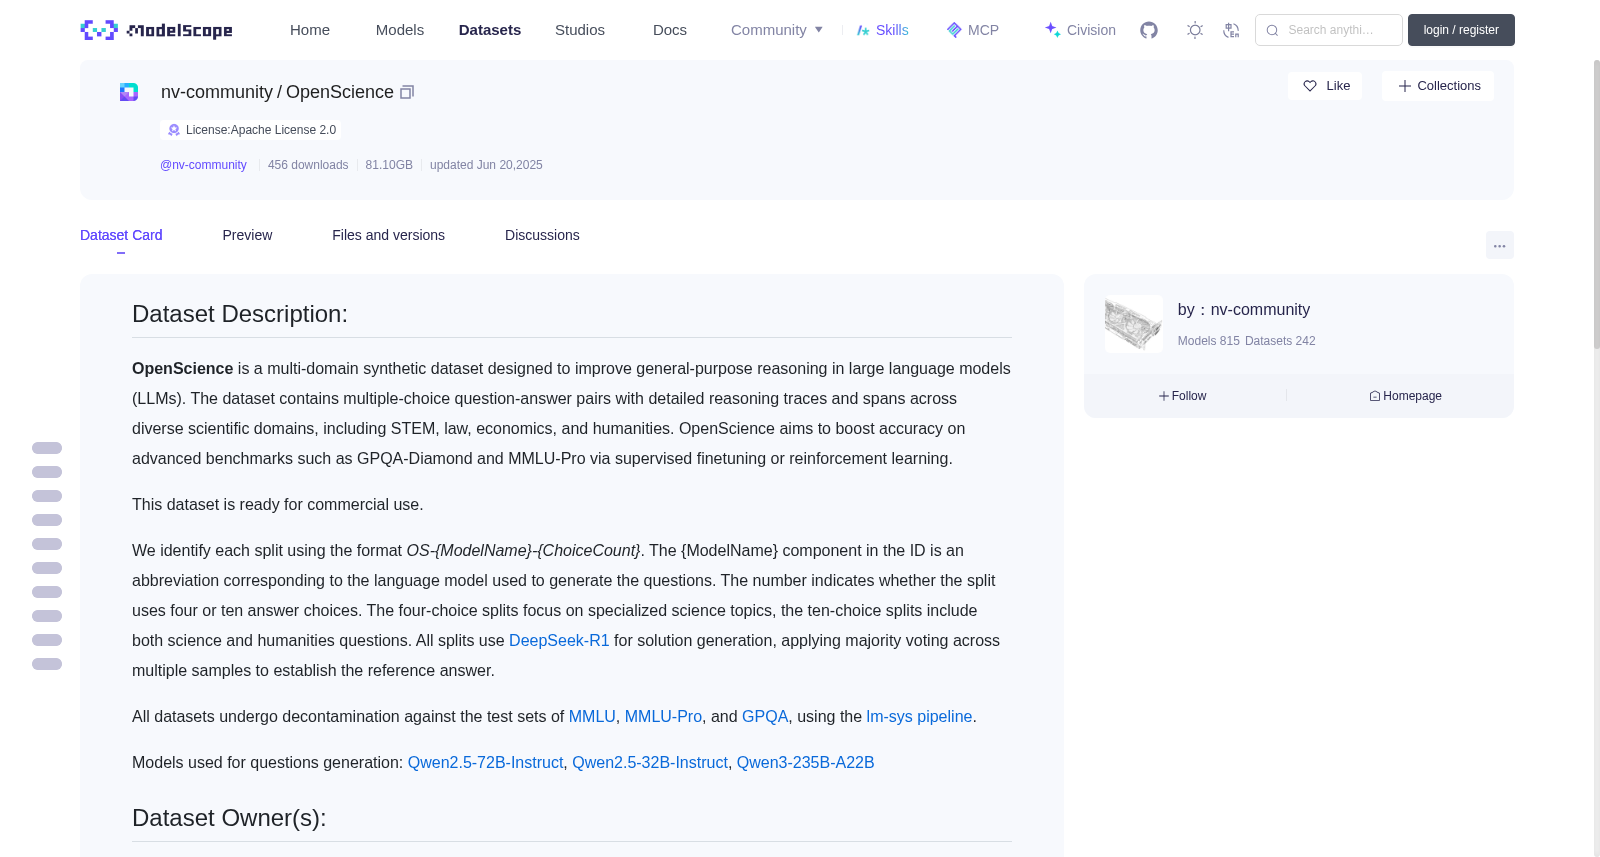Switch to the Preview tab
The height and width of the screenshot is (857, 1600).
247,235
